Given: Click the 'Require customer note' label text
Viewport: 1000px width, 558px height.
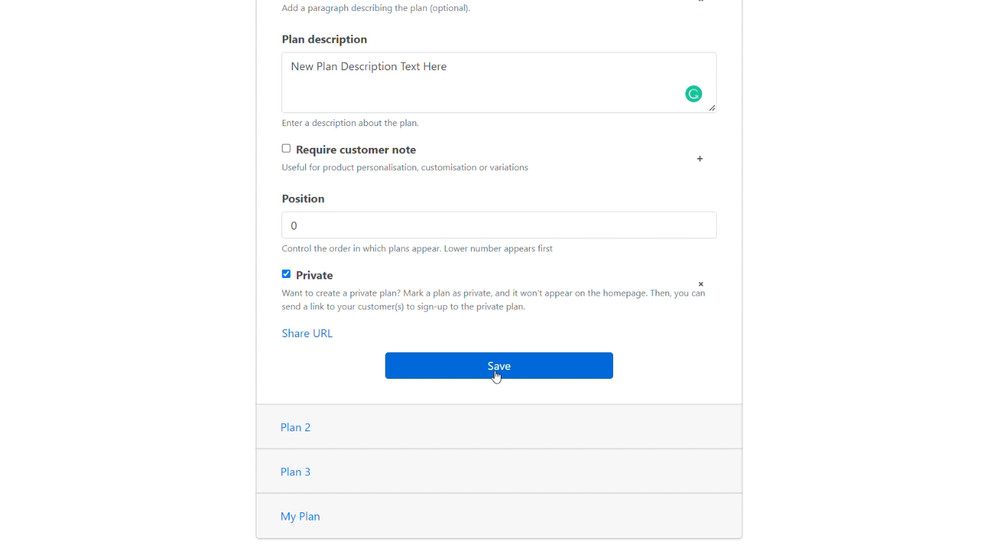Looking at the screenshot, I should pos(356,150).
